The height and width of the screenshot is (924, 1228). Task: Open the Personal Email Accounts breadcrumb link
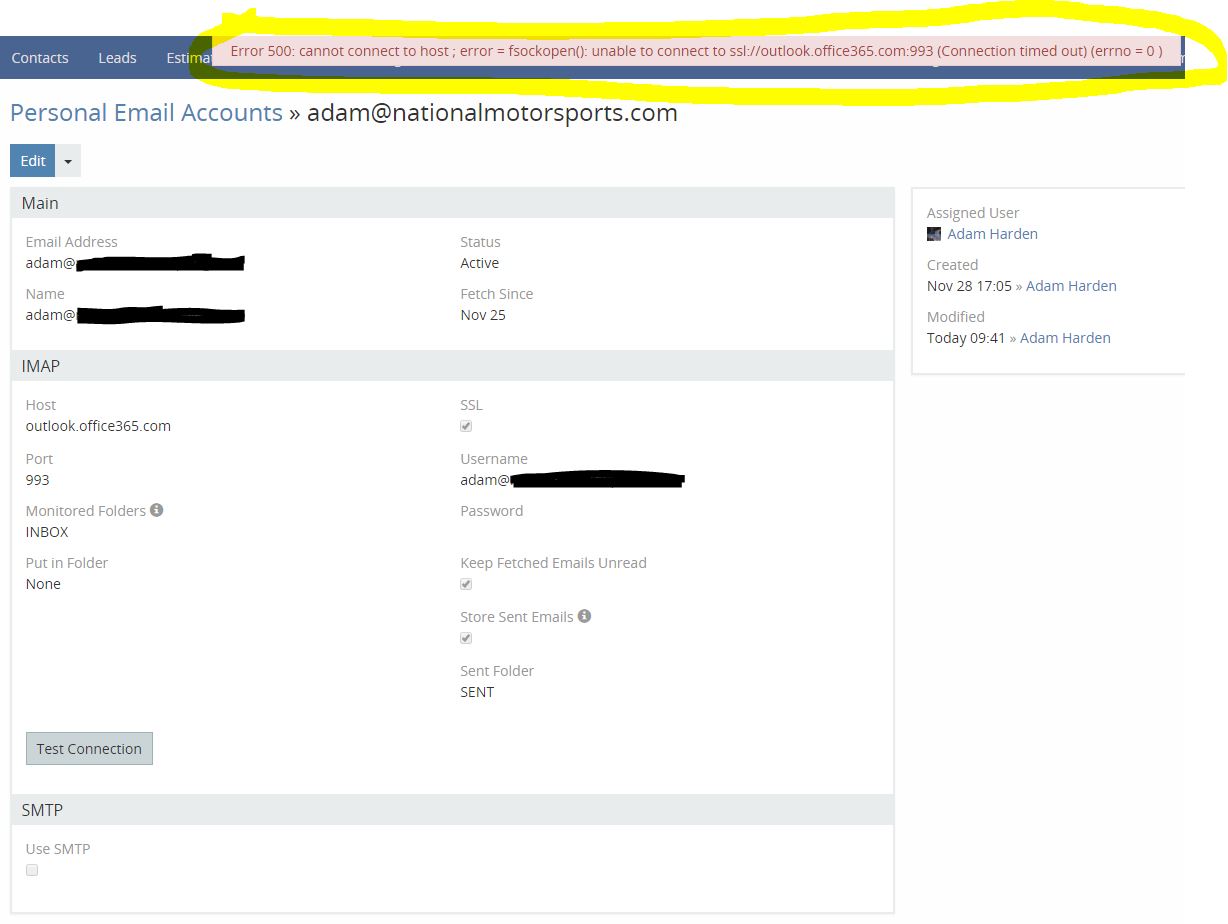(x=146, y=113)
